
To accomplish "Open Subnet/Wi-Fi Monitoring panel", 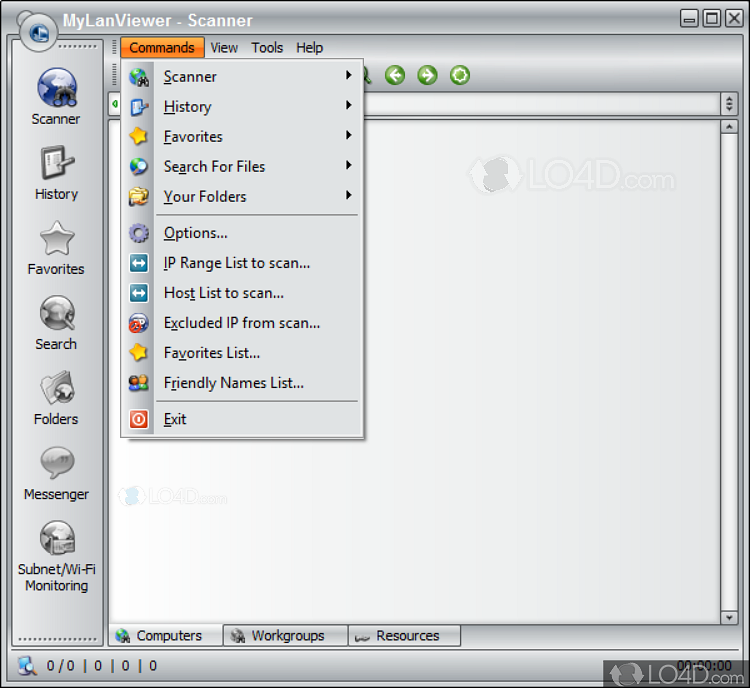I will point(56,556).
